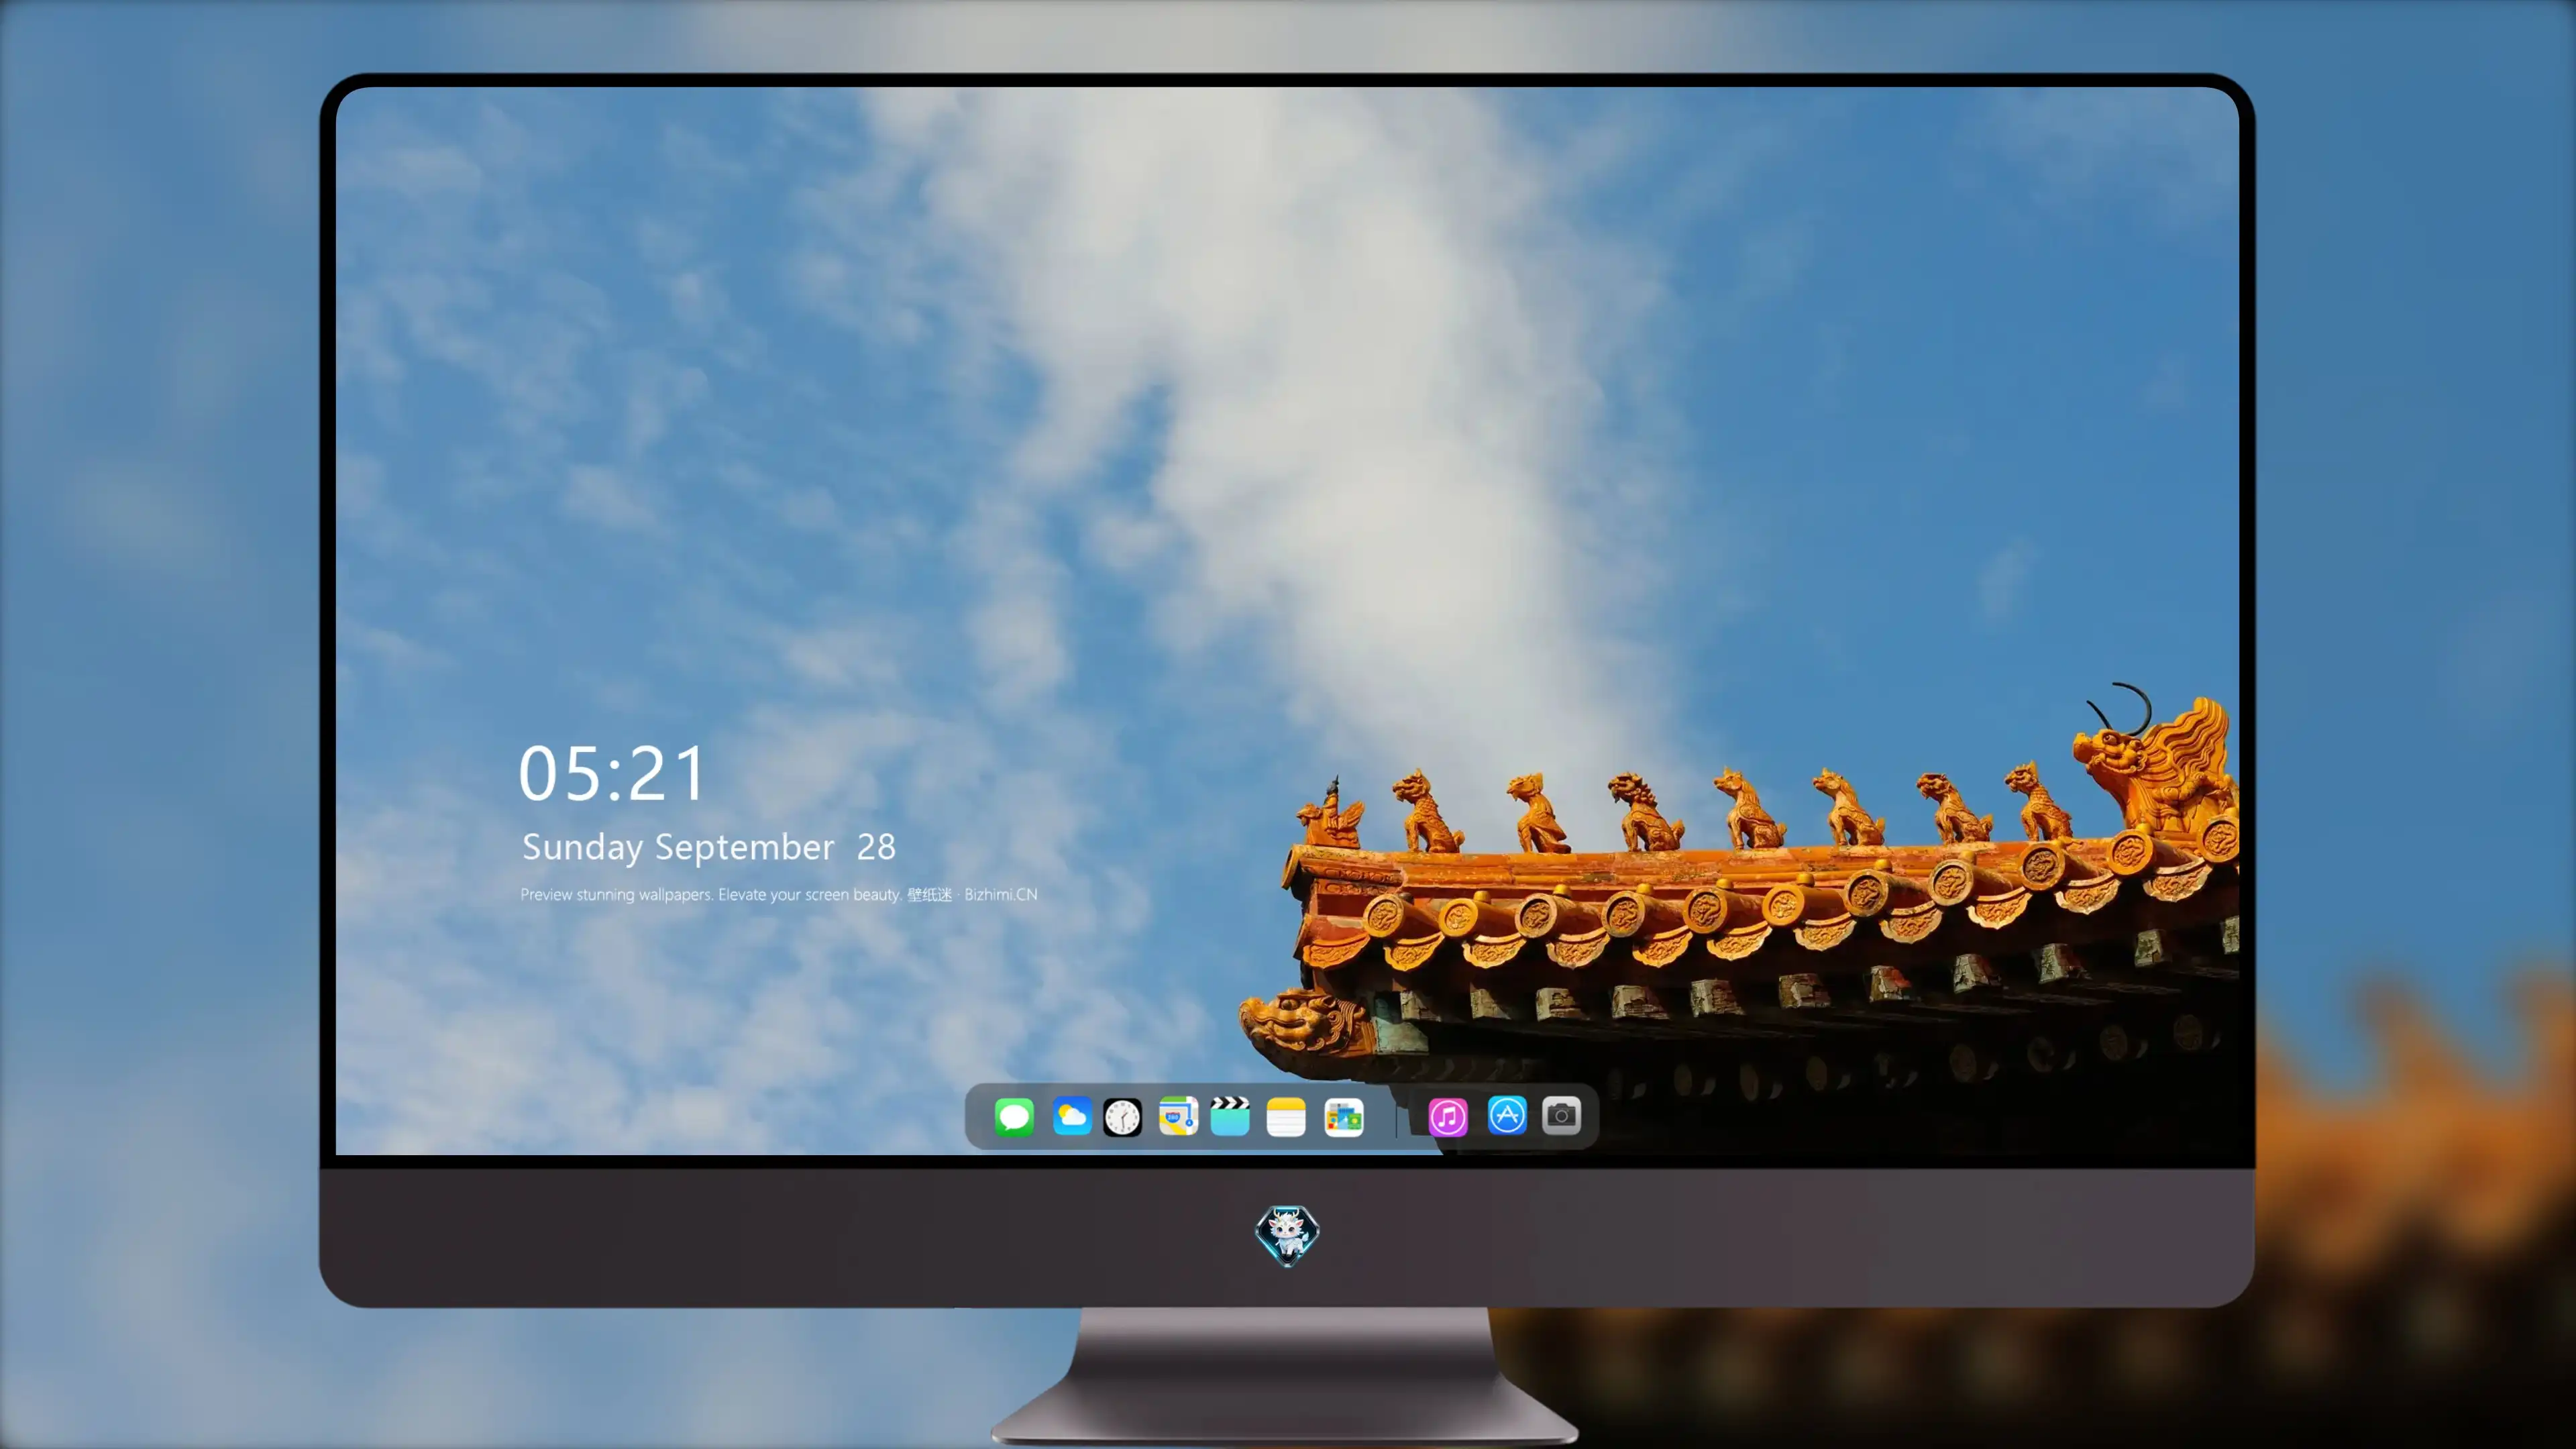Click the dragon mascot logo on monitor chin
The image size is (2576, 1449).
[x=1287, y=1235]
